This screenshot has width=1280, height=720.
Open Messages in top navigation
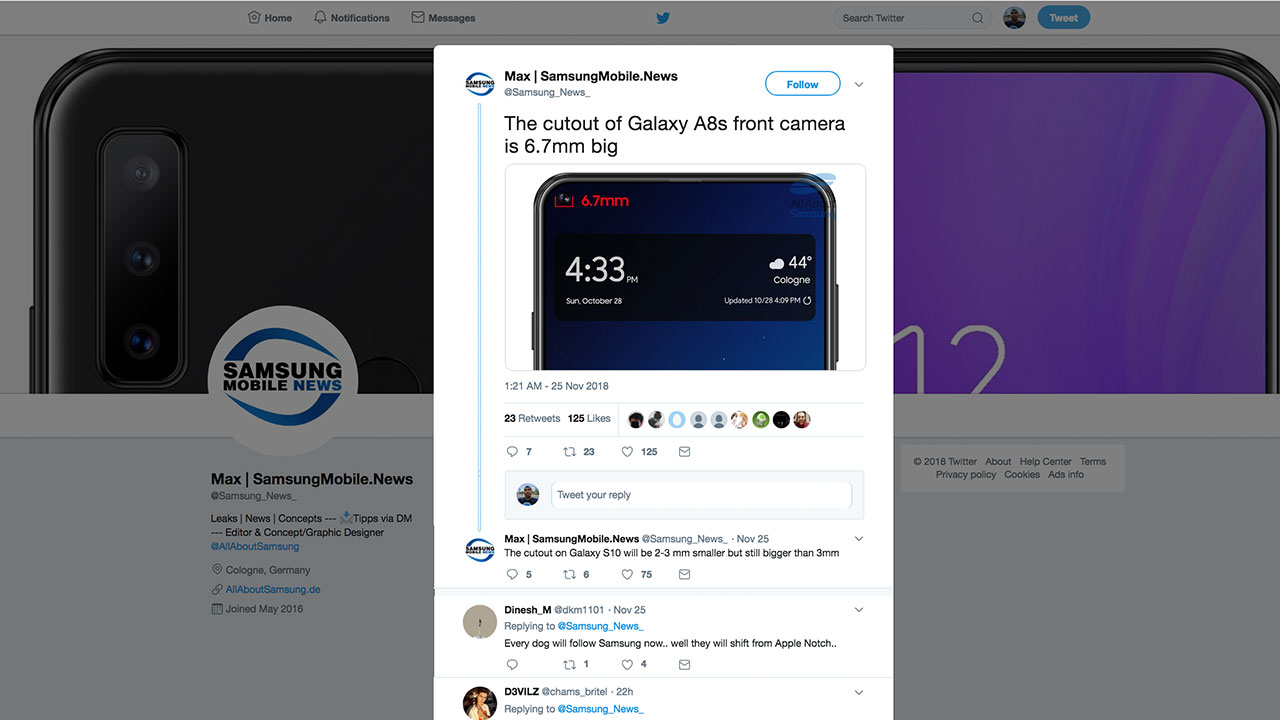[443, 18]
